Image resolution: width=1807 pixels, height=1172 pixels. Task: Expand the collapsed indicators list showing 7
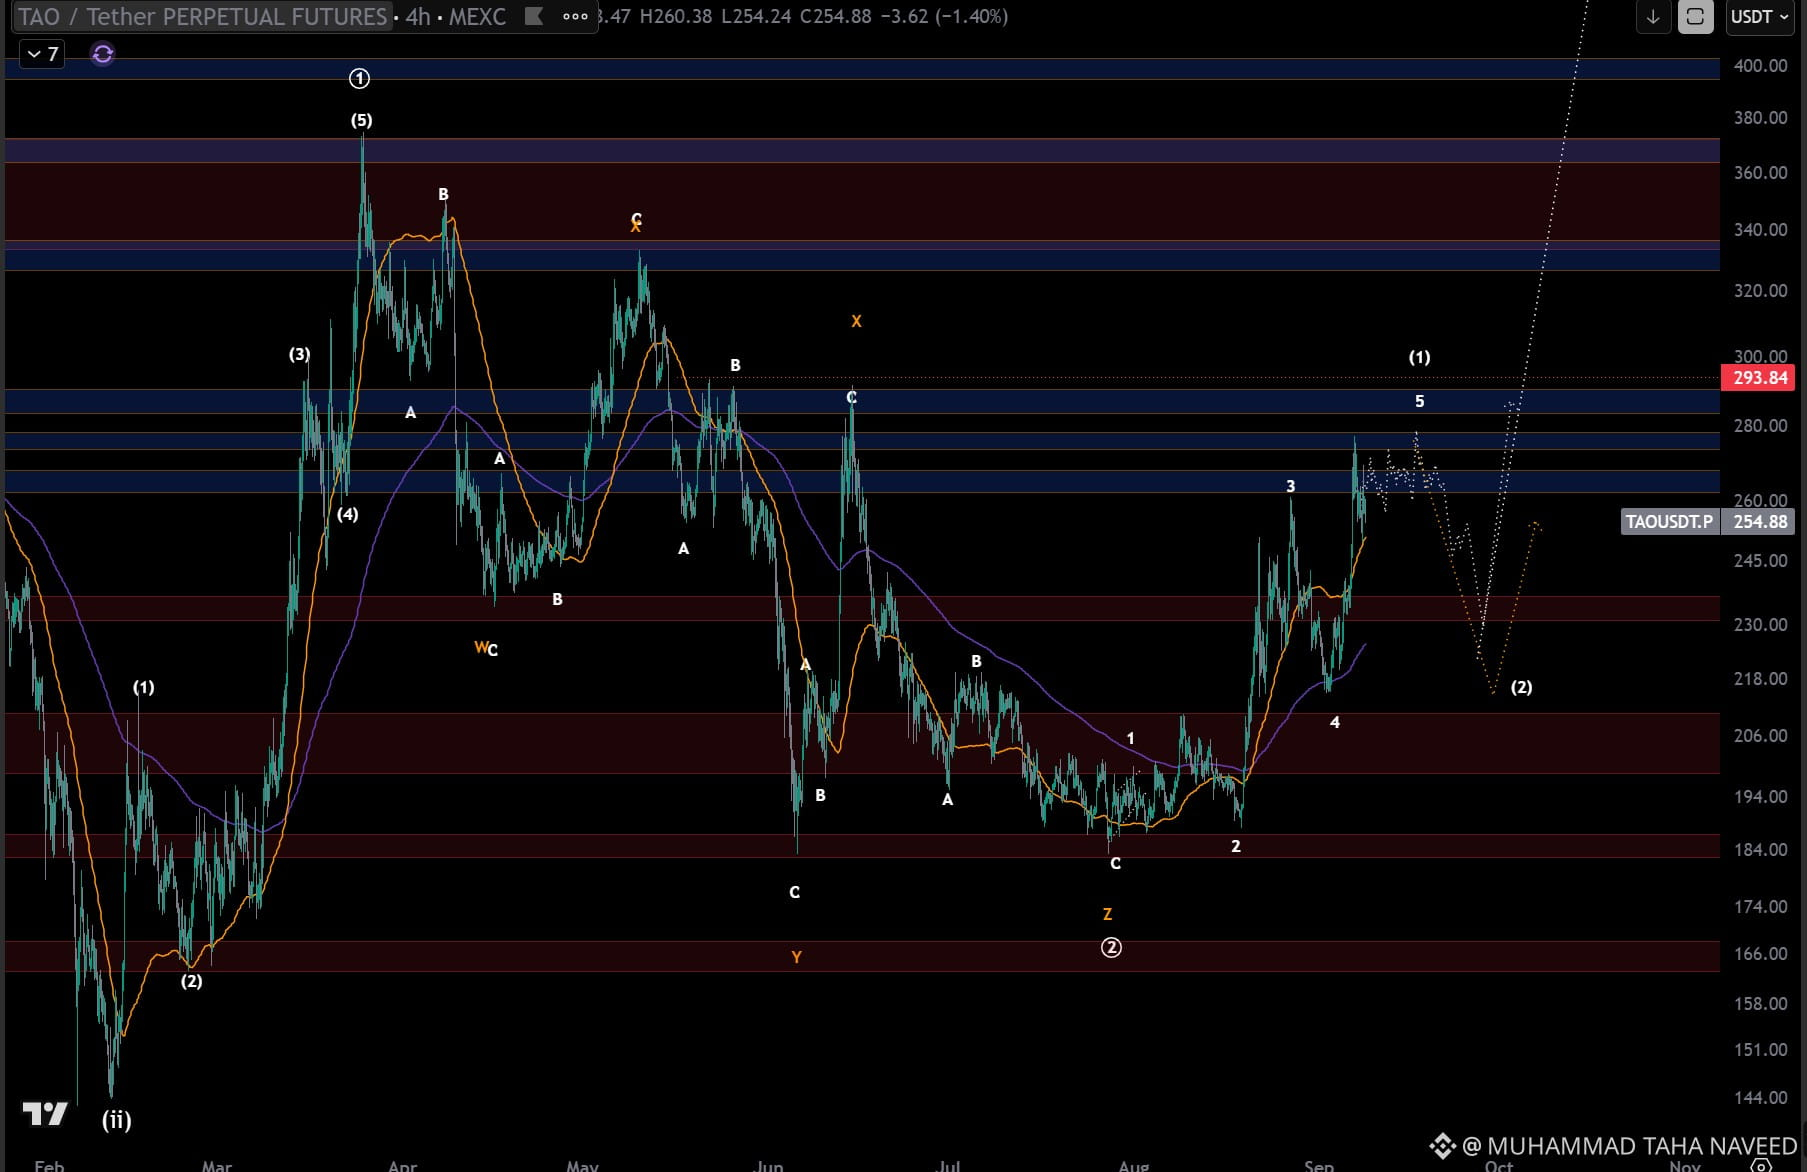43,54
